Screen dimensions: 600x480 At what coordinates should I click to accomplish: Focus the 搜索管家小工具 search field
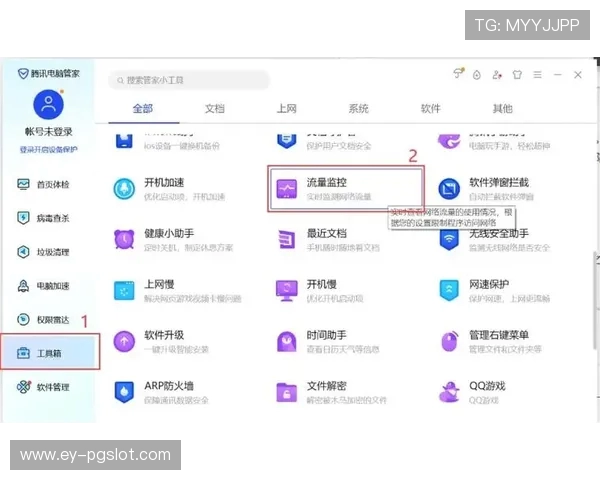[189, 80]
